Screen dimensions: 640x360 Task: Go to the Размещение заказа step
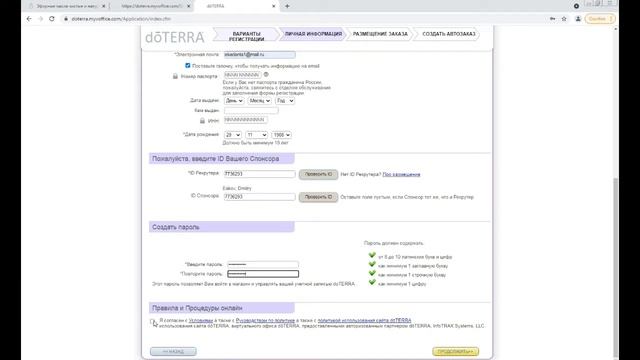[380, 34]
